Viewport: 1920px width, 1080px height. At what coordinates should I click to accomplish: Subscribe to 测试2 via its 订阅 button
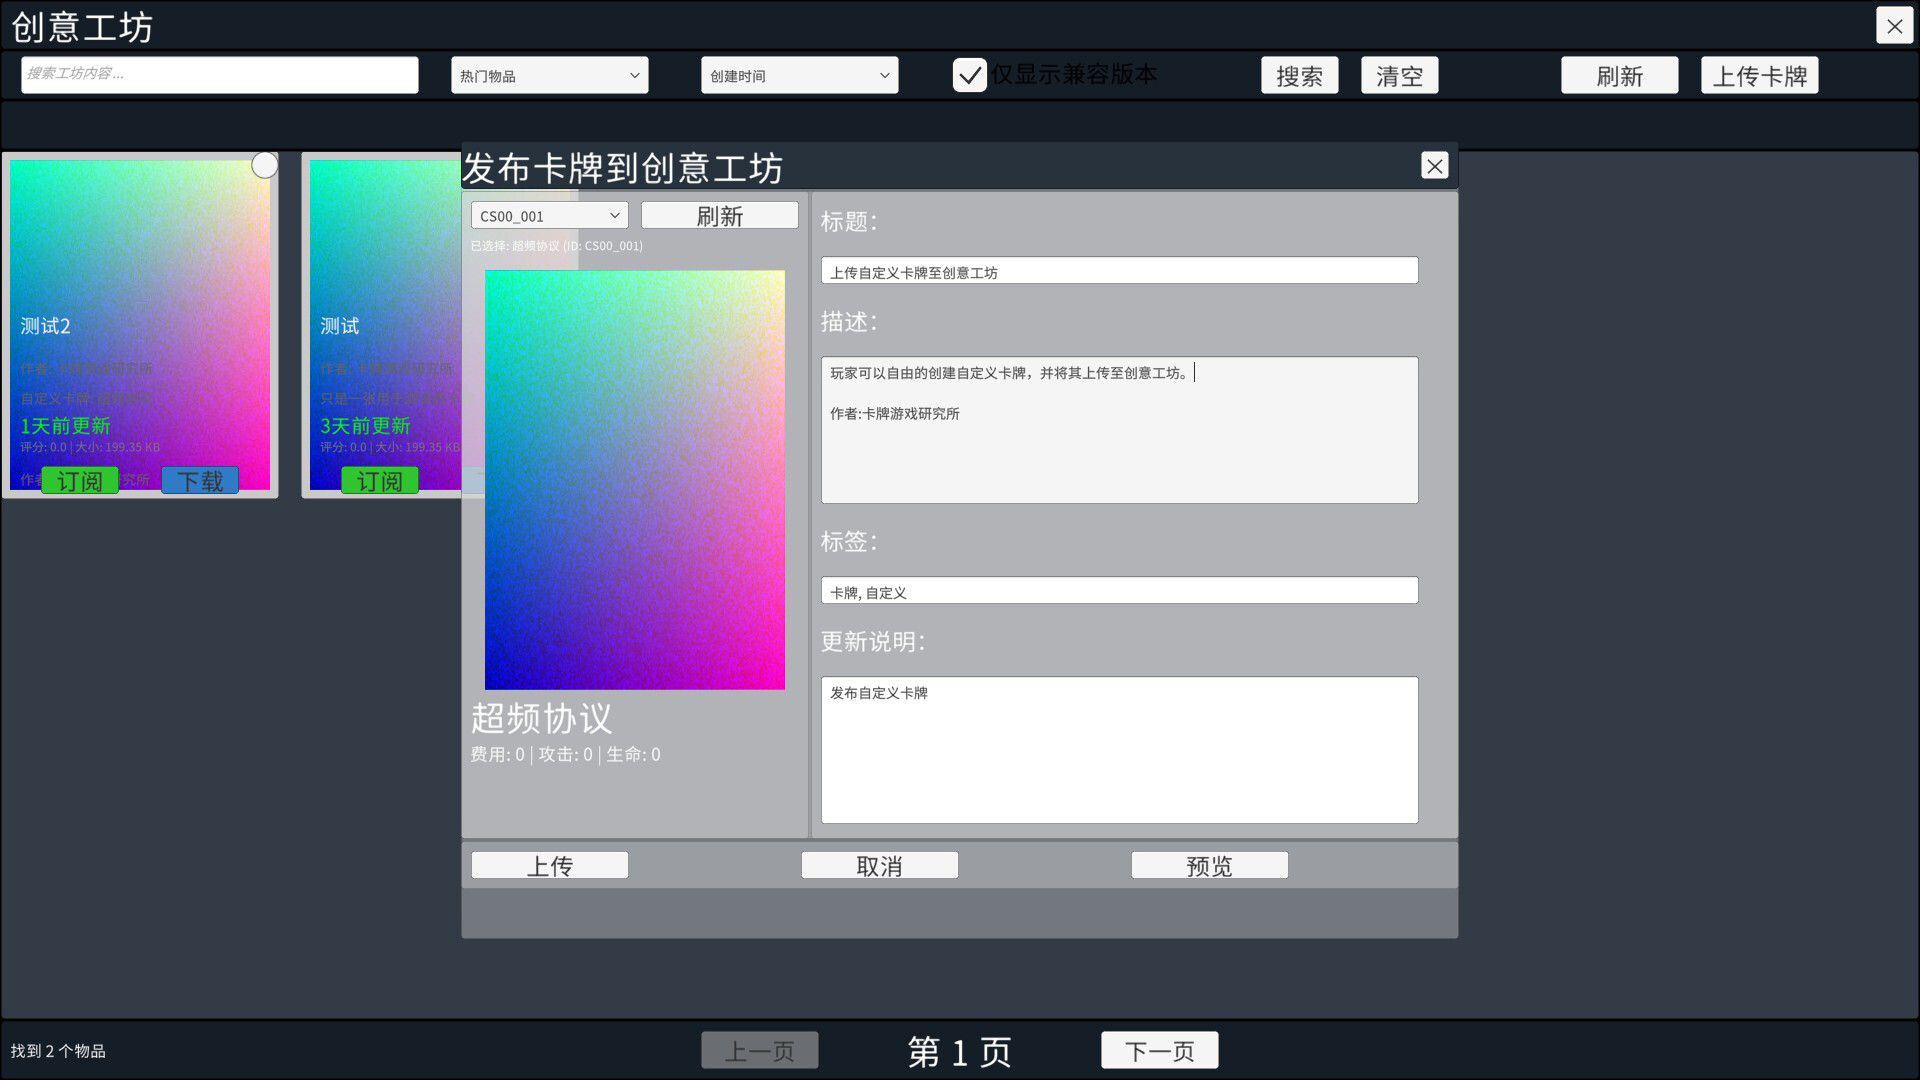pos(80,480)
